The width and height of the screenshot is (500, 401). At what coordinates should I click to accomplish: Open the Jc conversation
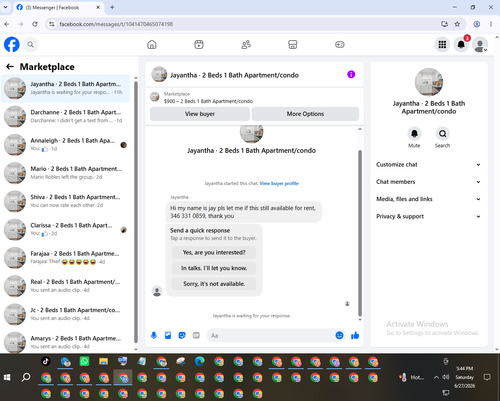coord(65,314)
